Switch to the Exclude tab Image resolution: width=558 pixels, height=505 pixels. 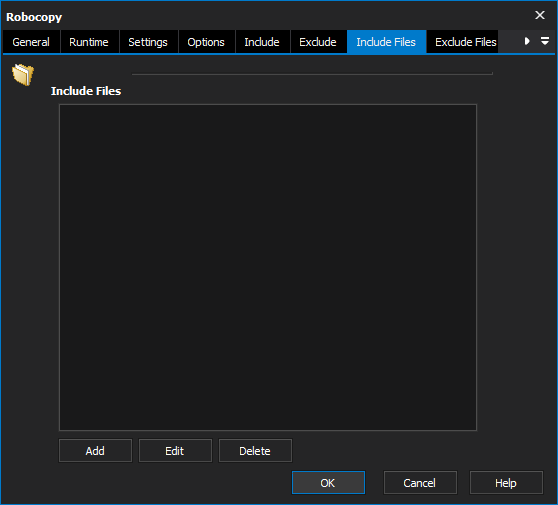318,42
